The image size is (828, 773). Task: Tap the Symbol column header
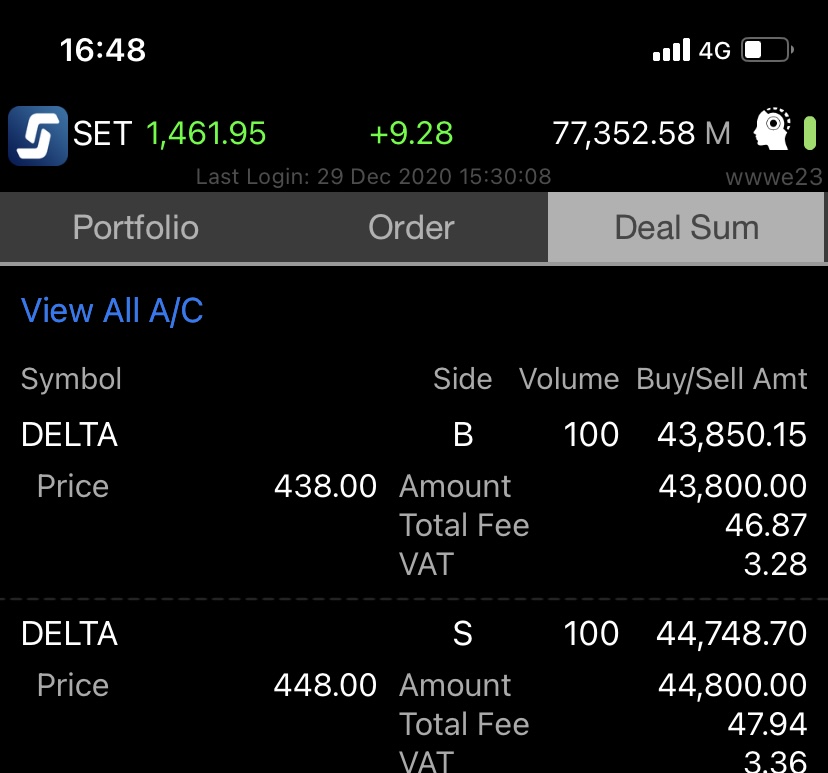71,380
